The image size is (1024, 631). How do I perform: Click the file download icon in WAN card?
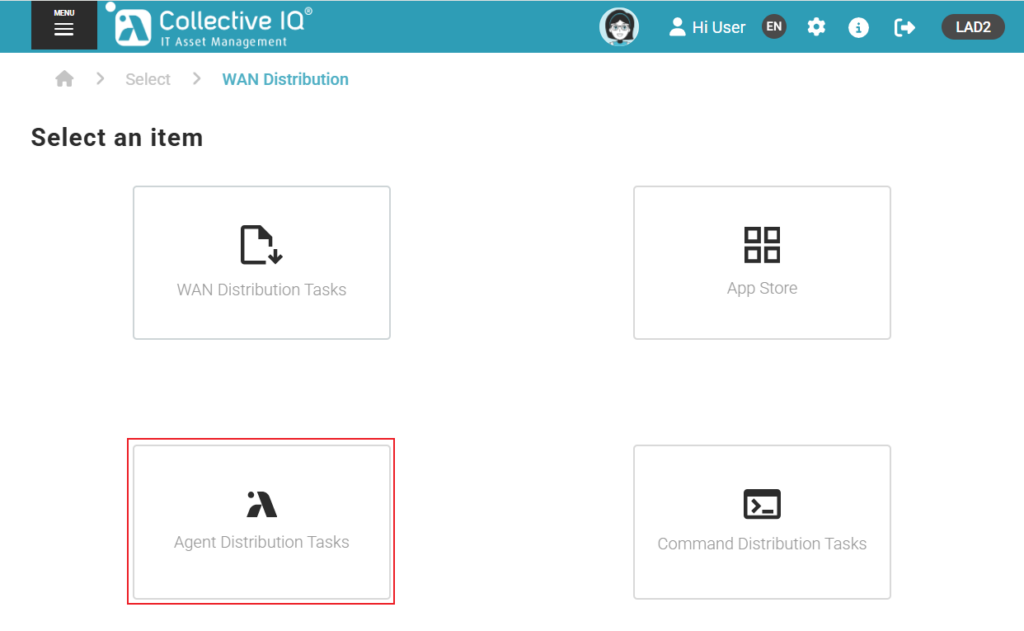[261, 244]
